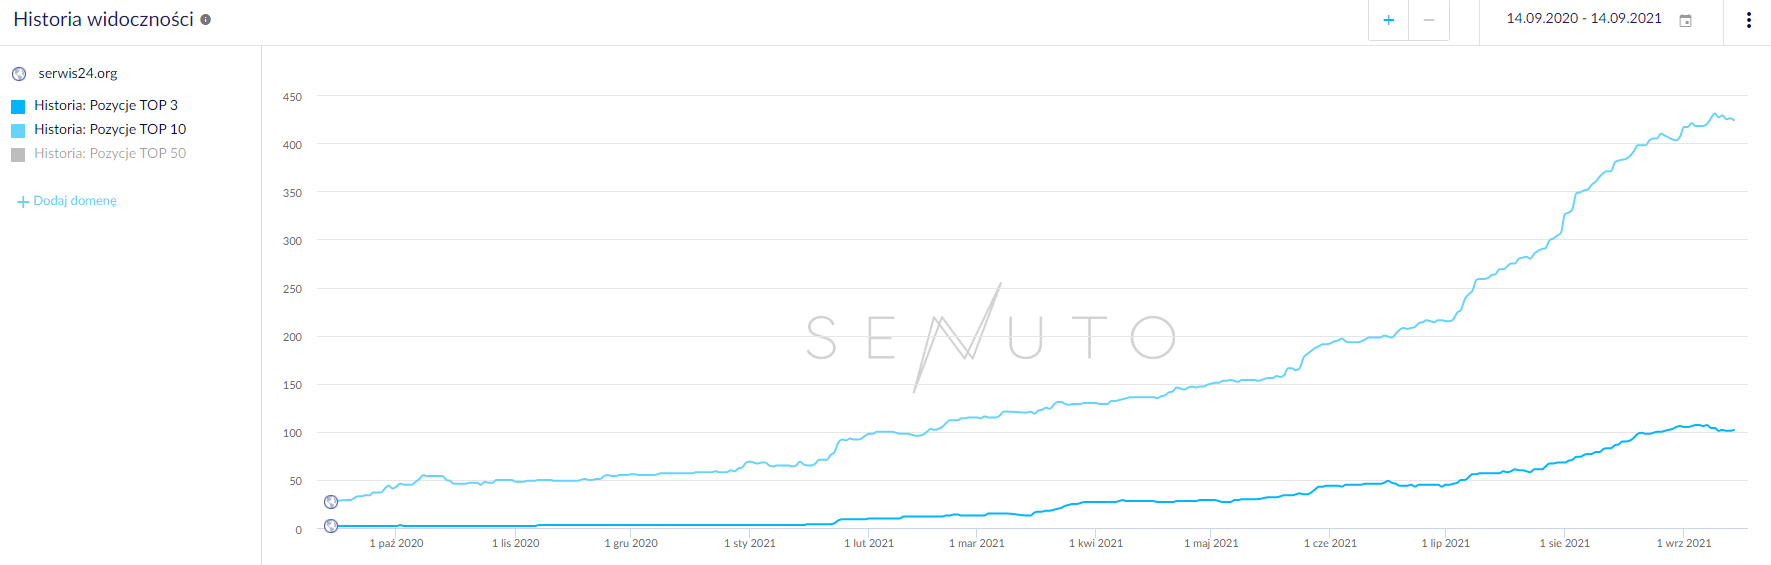
Task: Click the gray TOP 50 color square
Action: [x=18, y=154]
